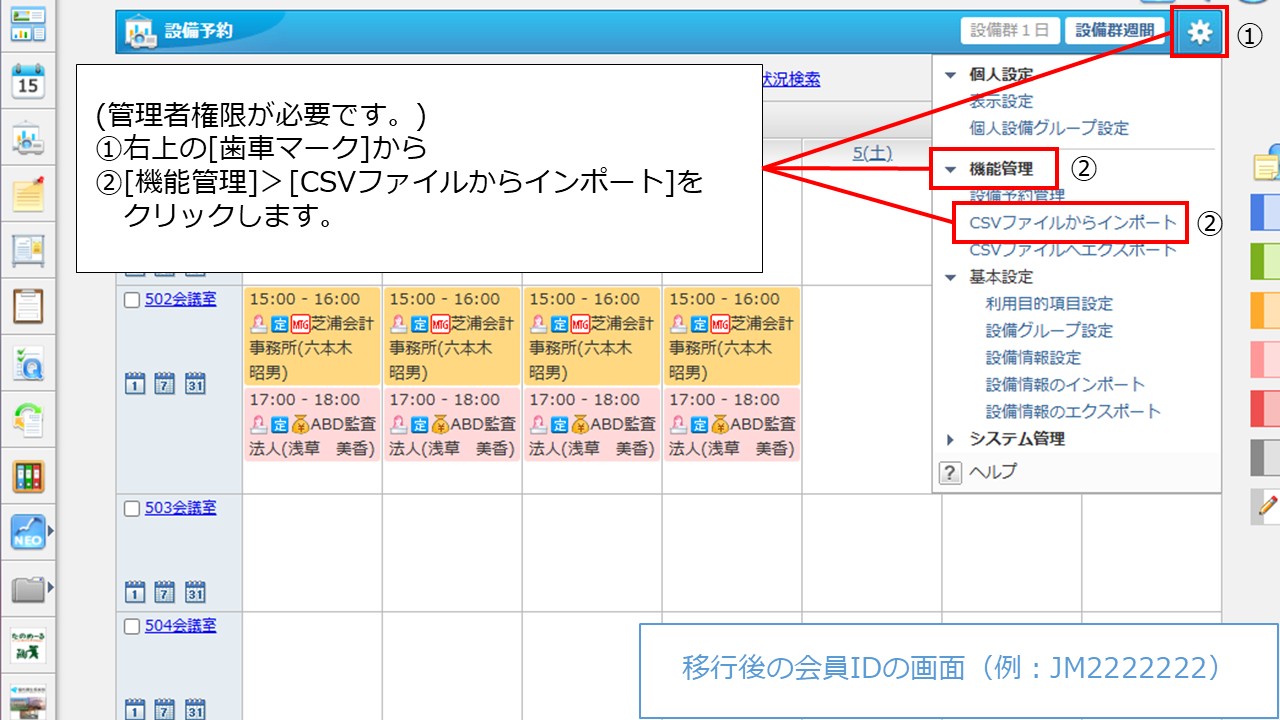Pick the green color swatch
This screenshot has height=720, width=1280.
(1266, 261)
